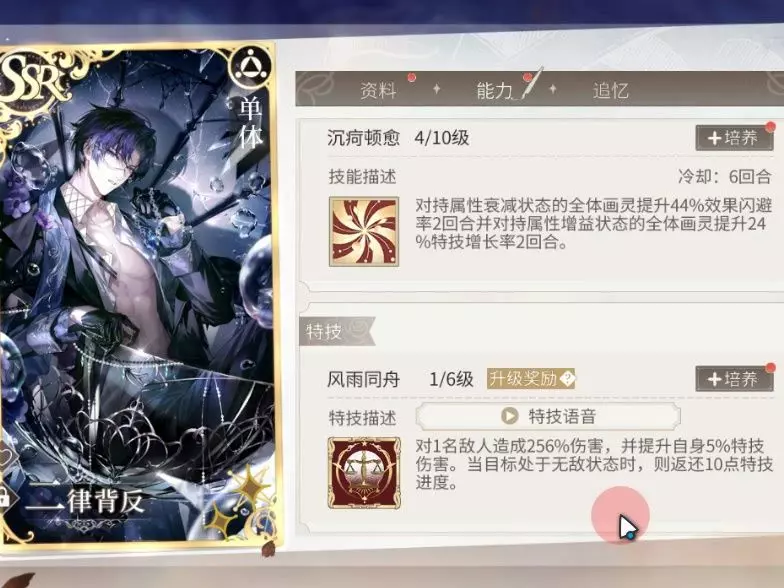Click the SSR rarity badge
This screenshot has height=588, width=784.
(x=30, y=80)
